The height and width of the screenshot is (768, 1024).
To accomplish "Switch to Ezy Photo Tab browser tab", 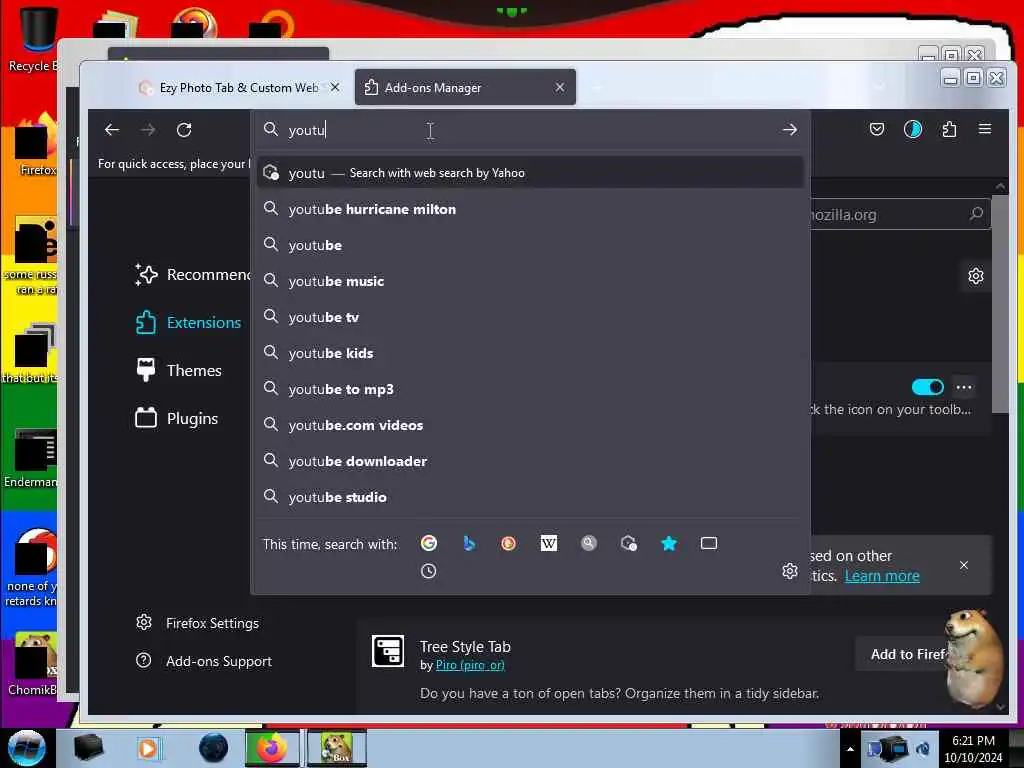I will [238, 87].
